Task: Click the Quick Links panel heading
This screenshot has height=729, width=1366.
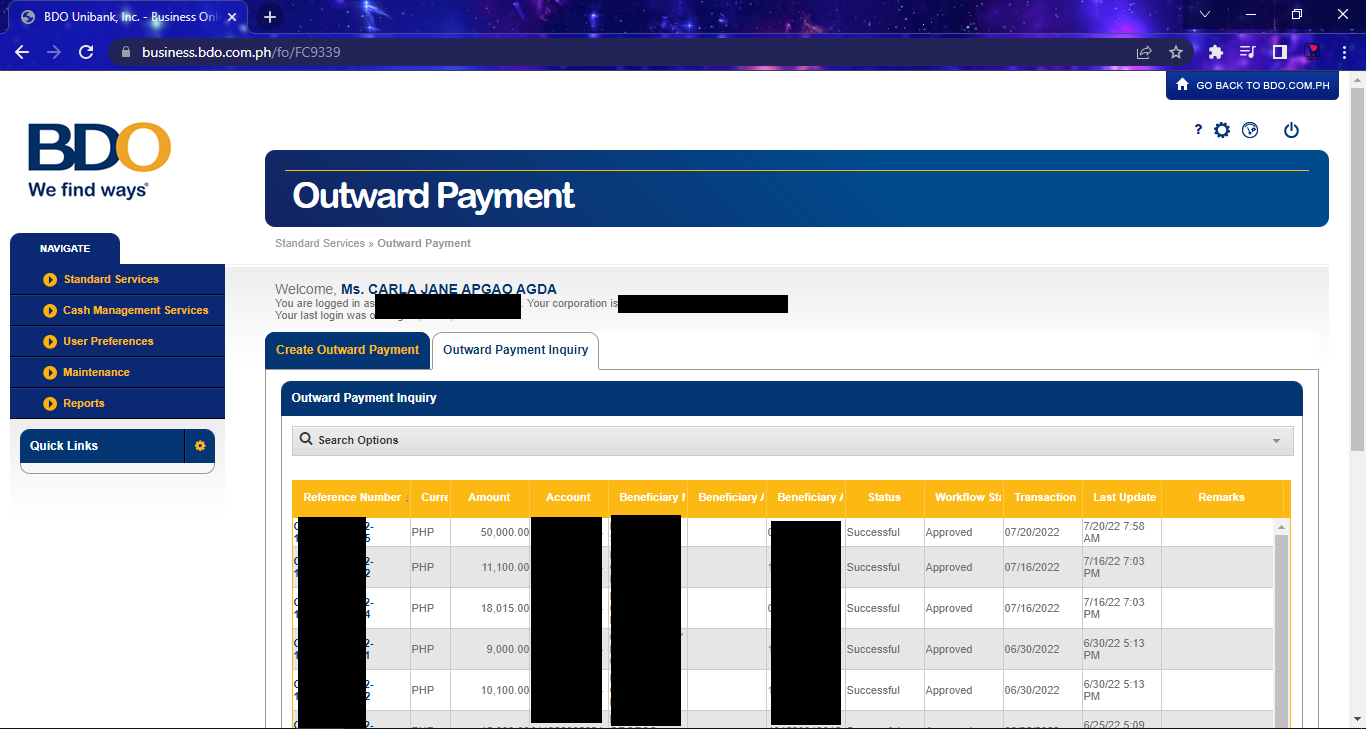Action: coord(64,446)
